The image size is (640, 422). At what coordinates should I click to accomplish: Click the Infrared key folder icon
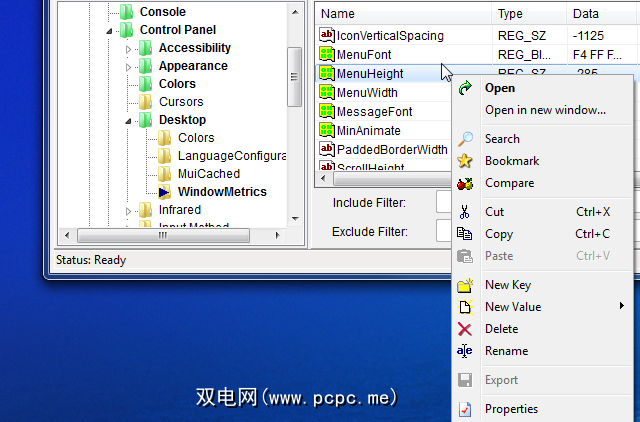(146, 210)
